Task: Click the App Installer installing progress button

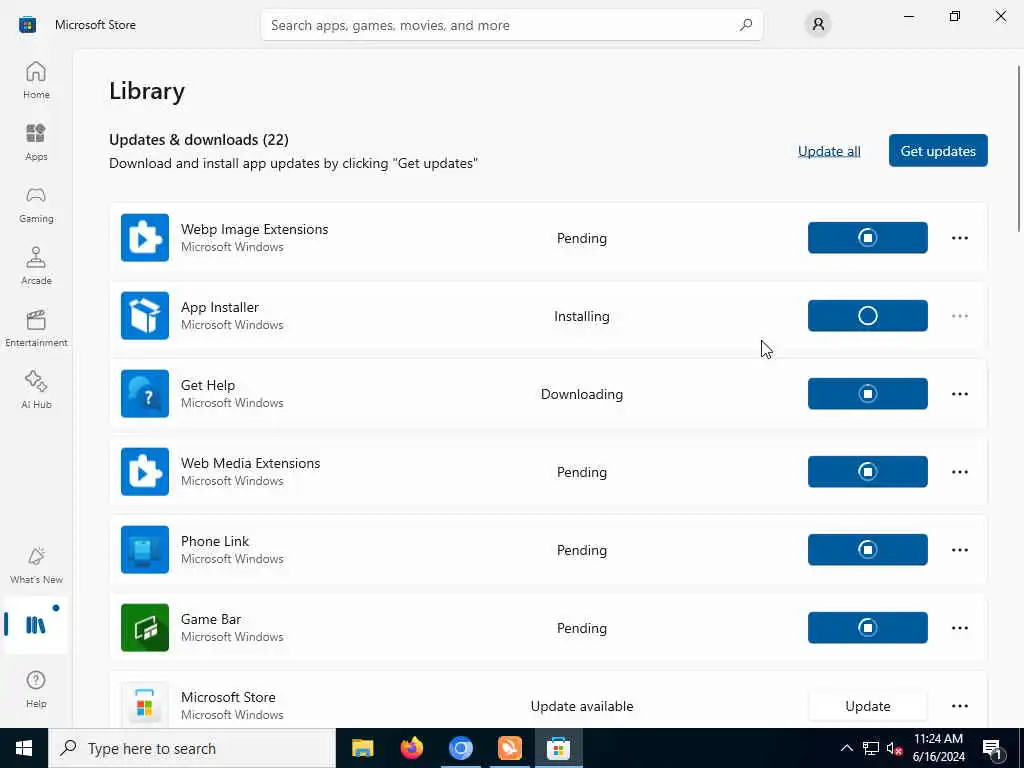Action: (867, 315)
